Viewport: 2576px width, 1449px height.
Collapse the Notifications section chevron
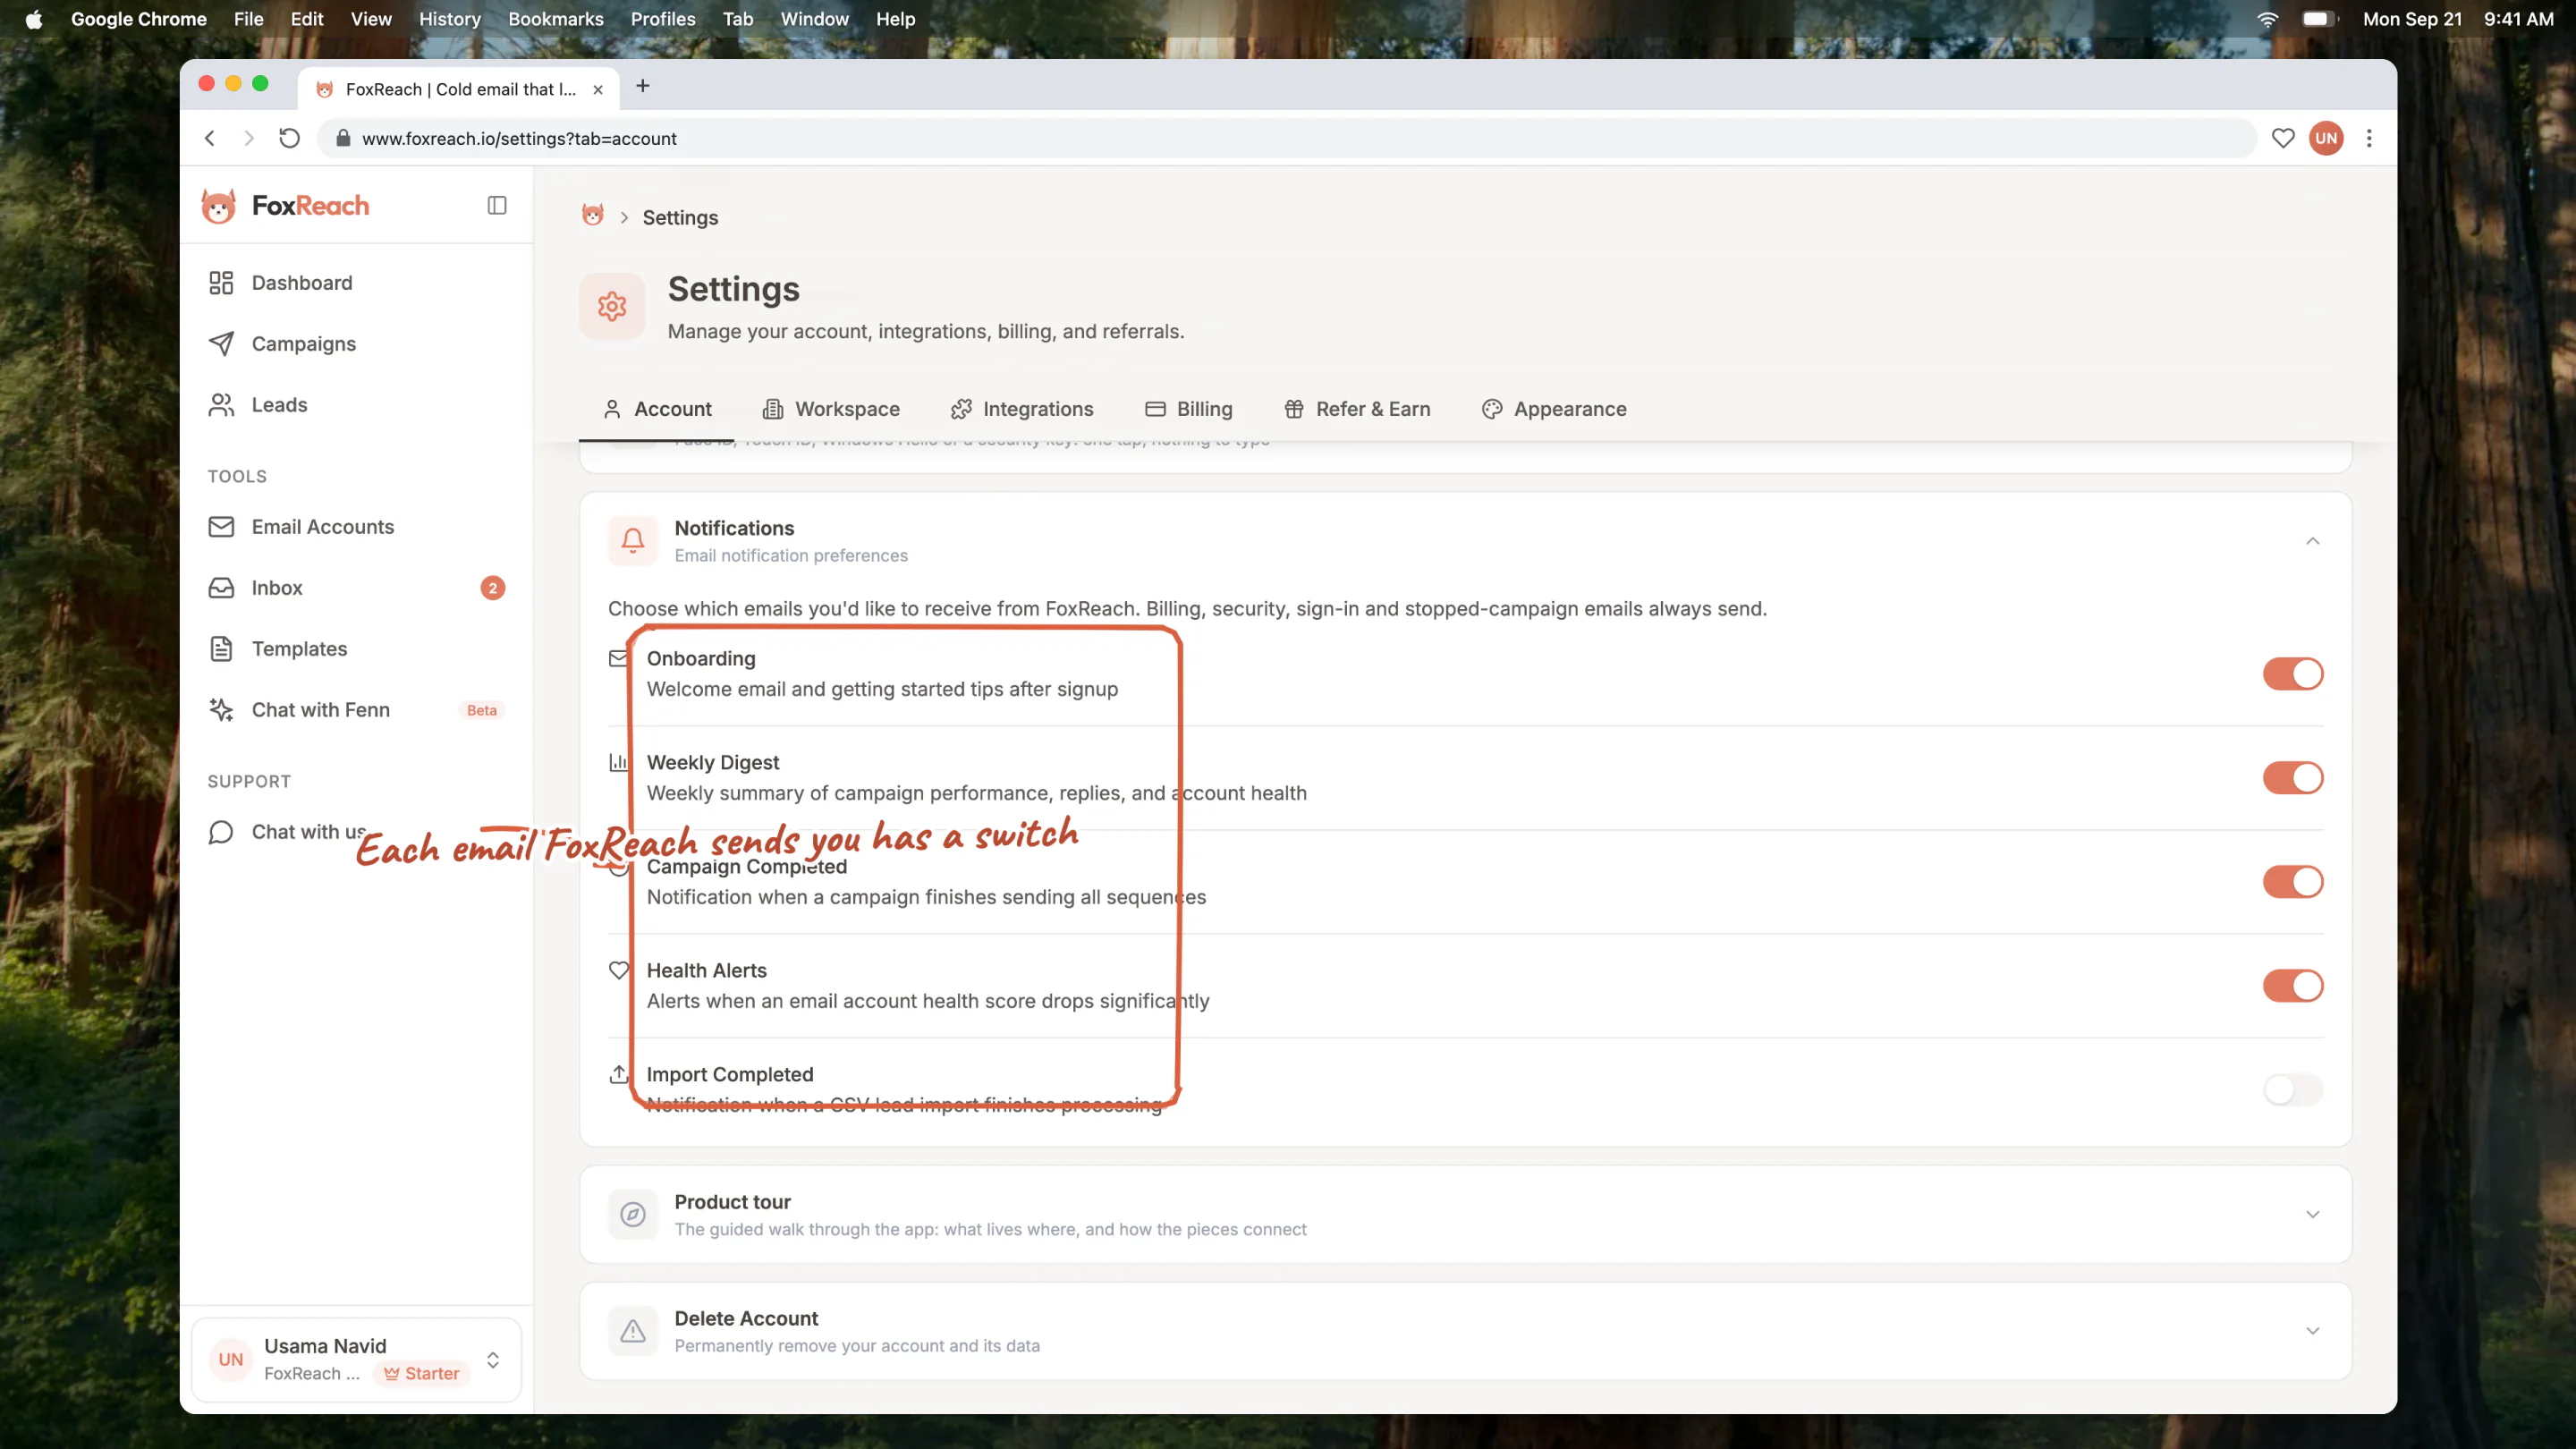2313,541
